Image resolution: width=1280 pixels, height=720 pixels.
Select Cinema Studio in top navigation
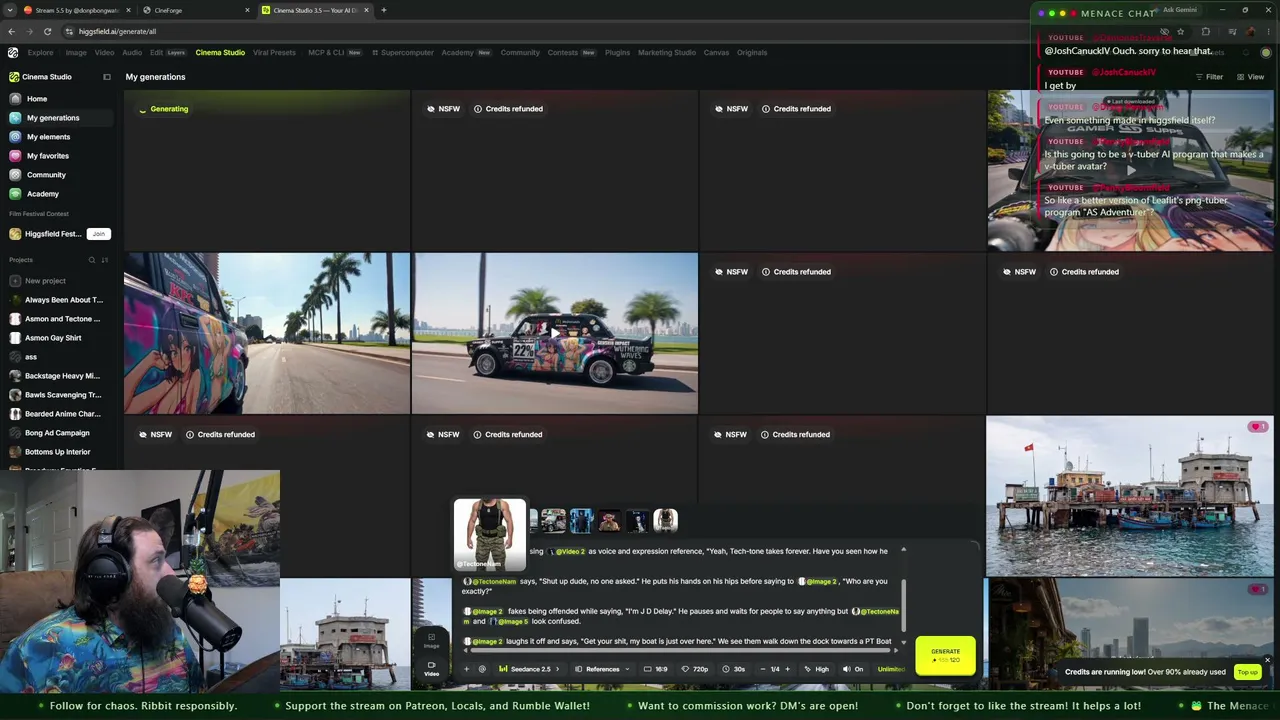click(x=220, y=53)
